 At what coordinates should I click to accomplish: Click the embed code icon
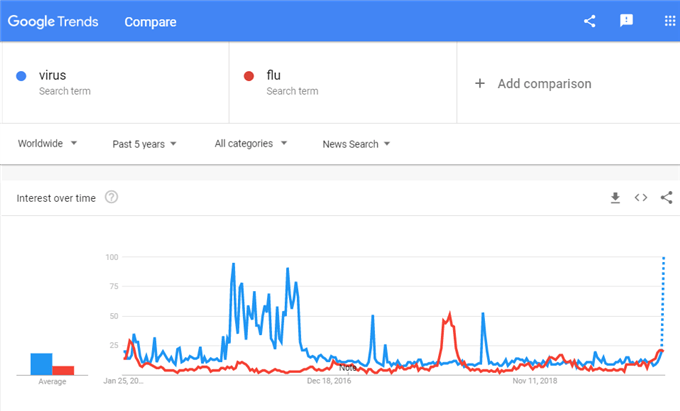click(641, 198)
